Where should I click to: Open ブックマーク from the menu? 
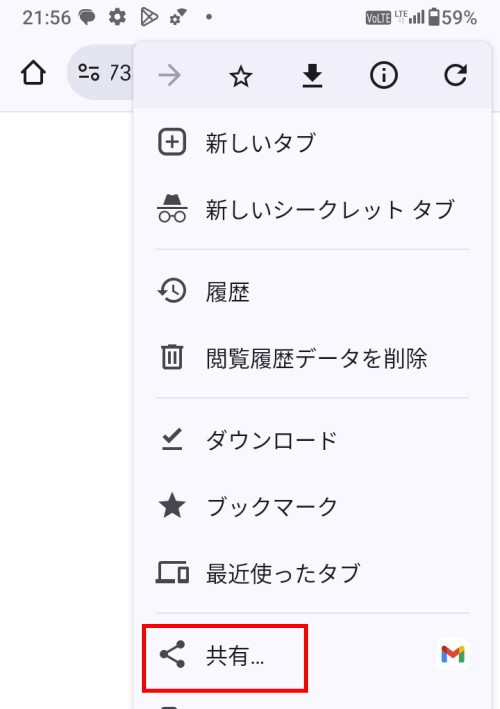pyautogui.click(x=312, y=506)
